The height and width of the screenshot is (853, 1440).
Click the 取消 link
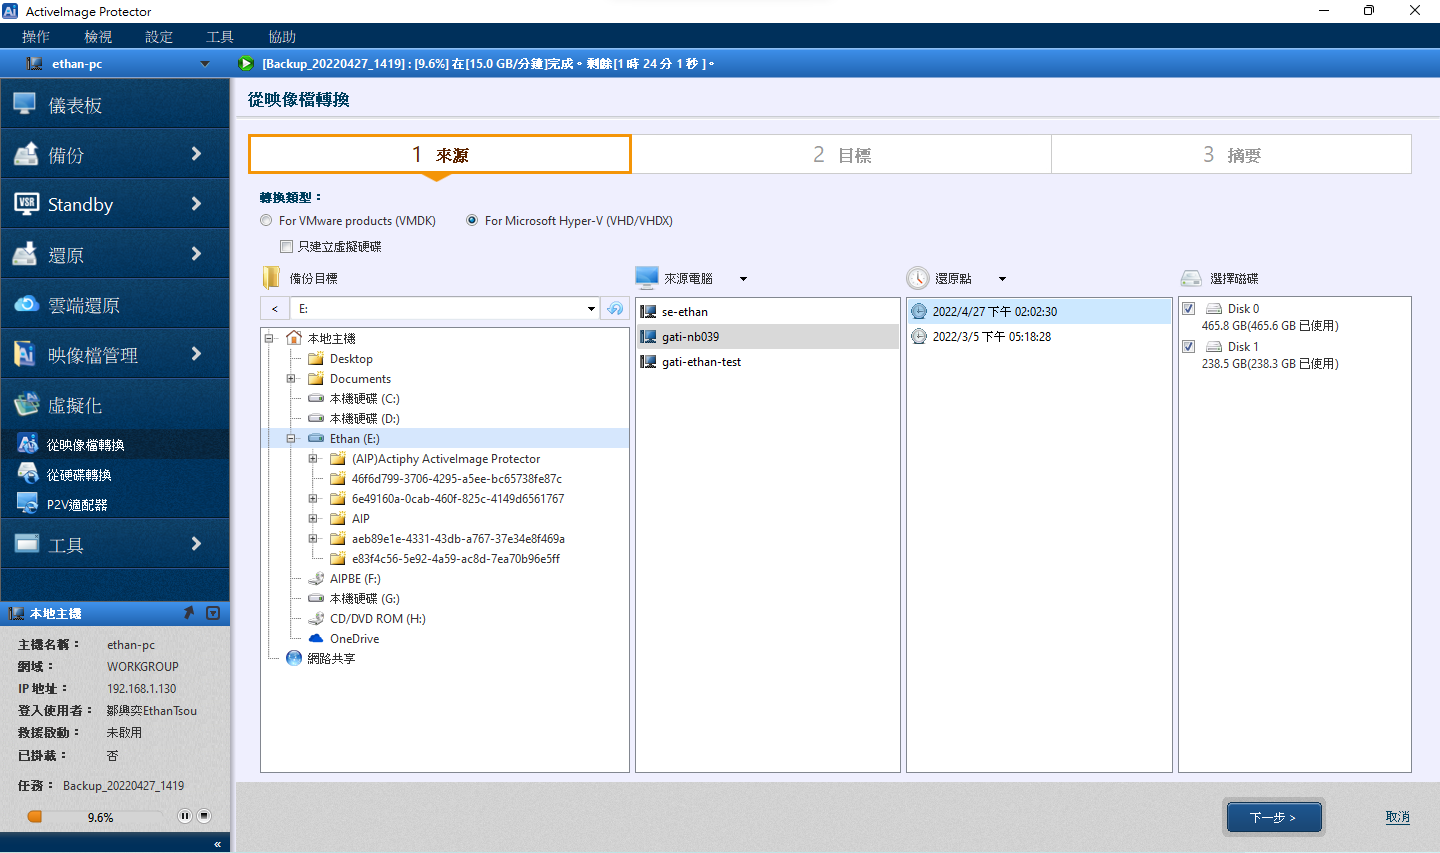click(1397, 817)
